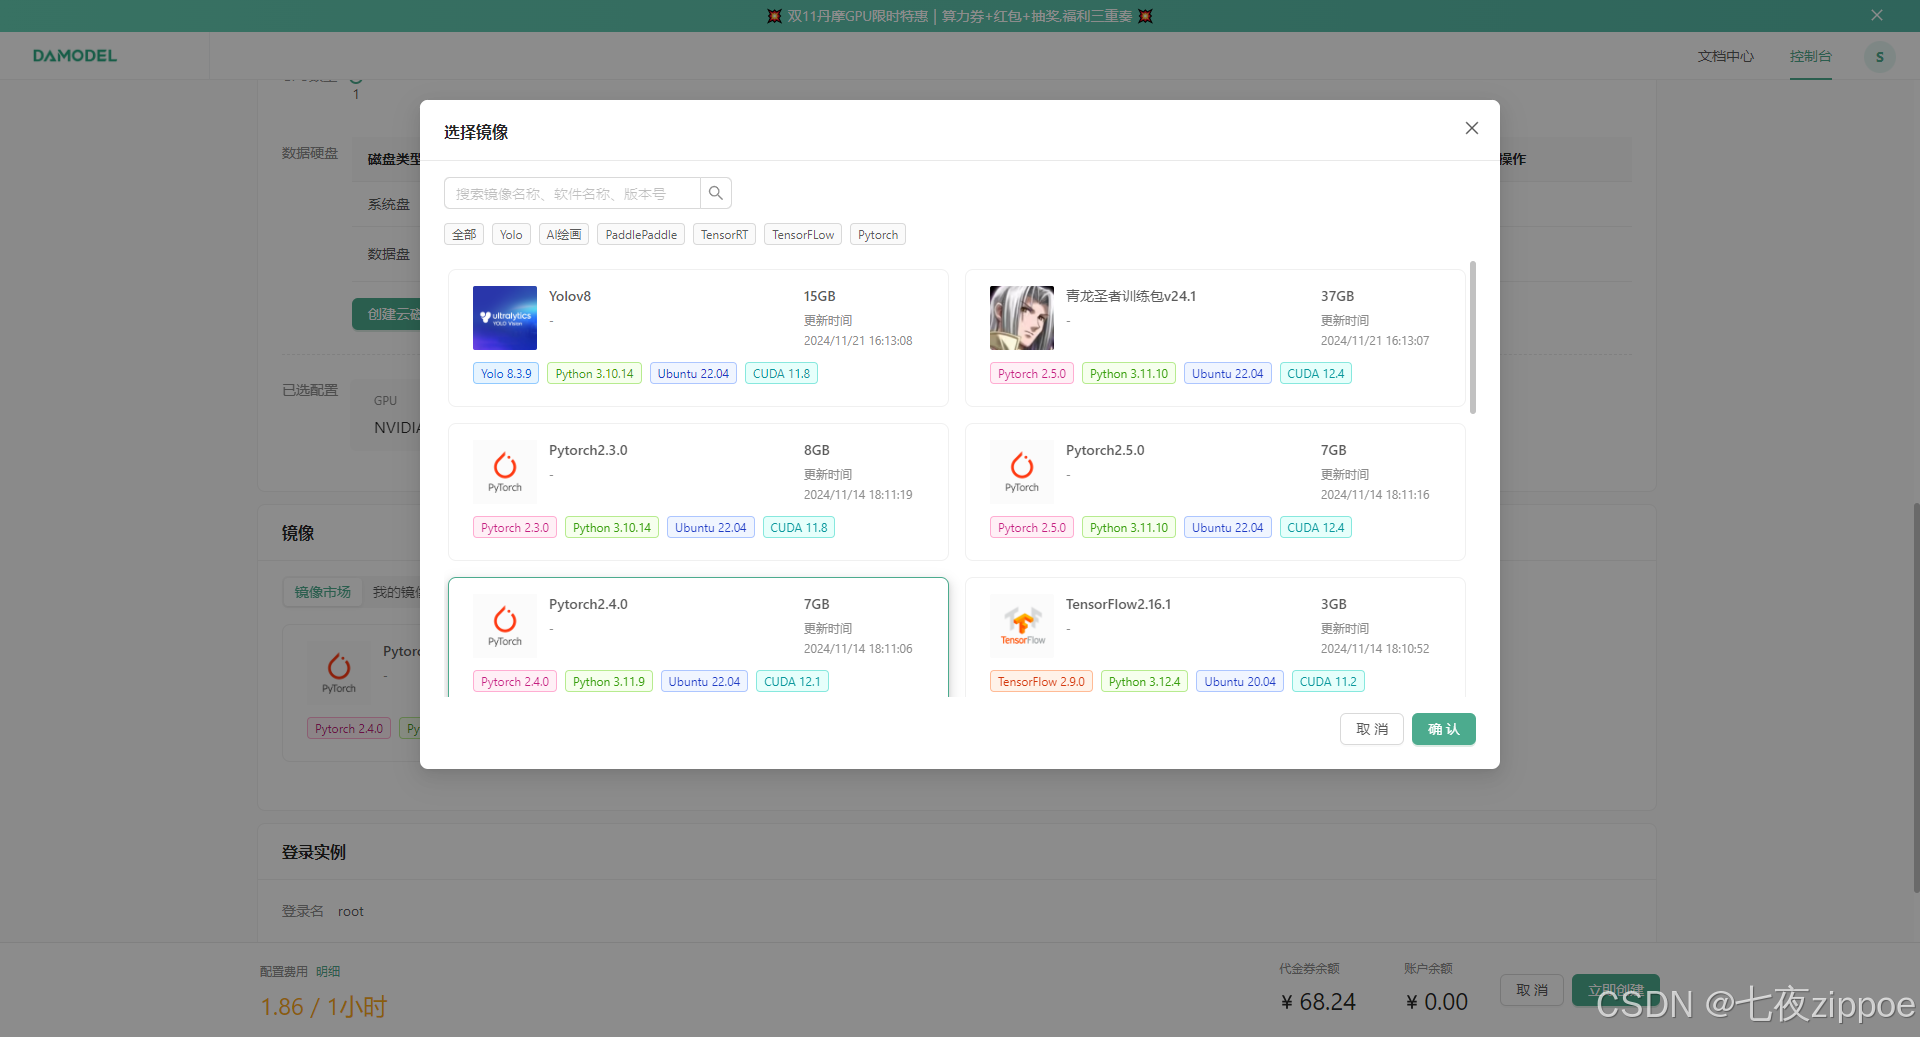The width and height of the screenshot is (1920, 1037).
Task: Select the Pytorch2.3.0 card title
Action: [588, 450]
